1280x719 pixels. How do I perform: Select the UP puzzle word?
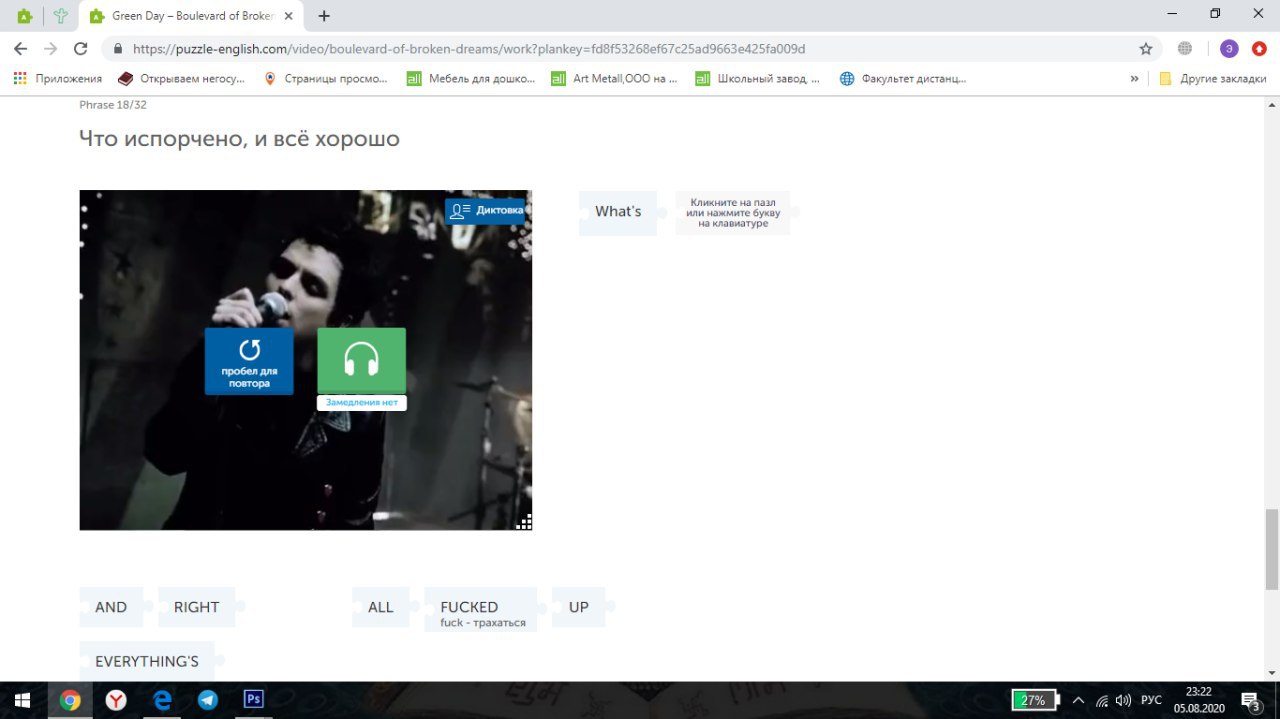(578, 607)
